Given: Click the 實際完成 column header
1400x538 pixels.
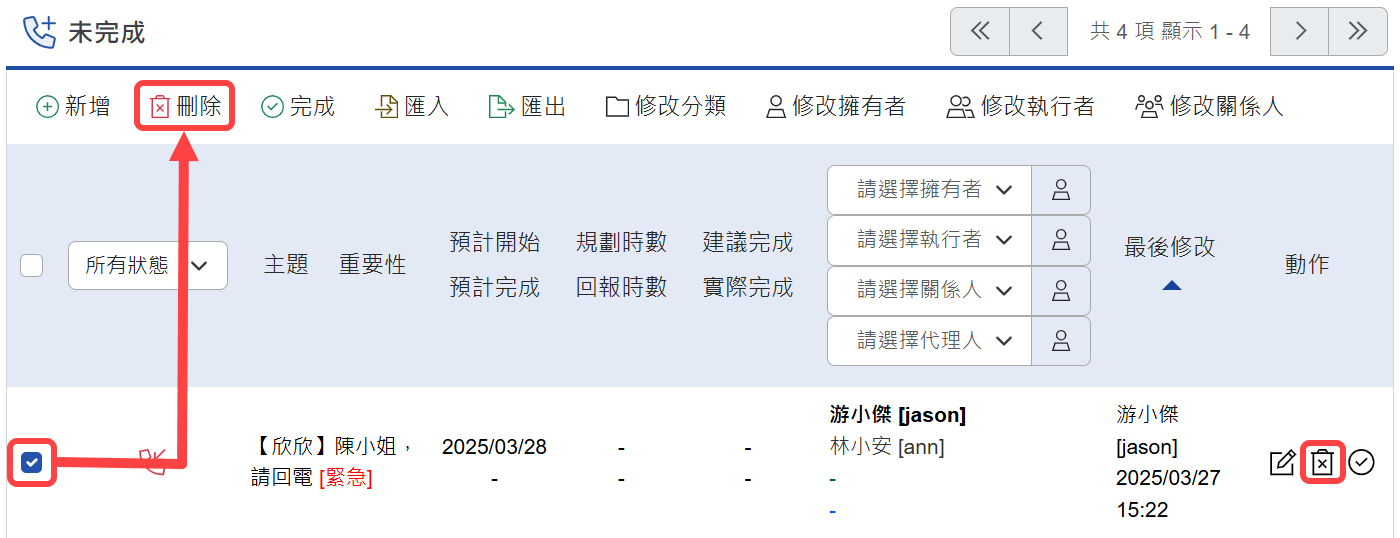Looking at the screenshot, I should [748, 288].
